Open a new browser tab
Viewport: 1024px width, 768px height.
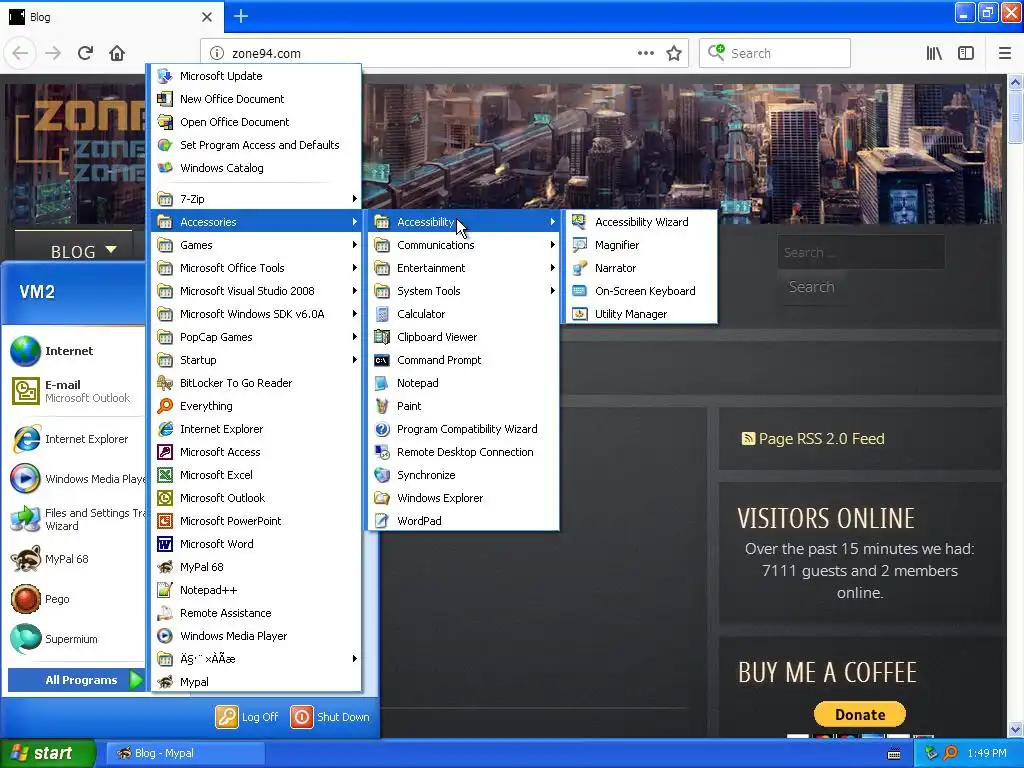(x=240, y=16)
